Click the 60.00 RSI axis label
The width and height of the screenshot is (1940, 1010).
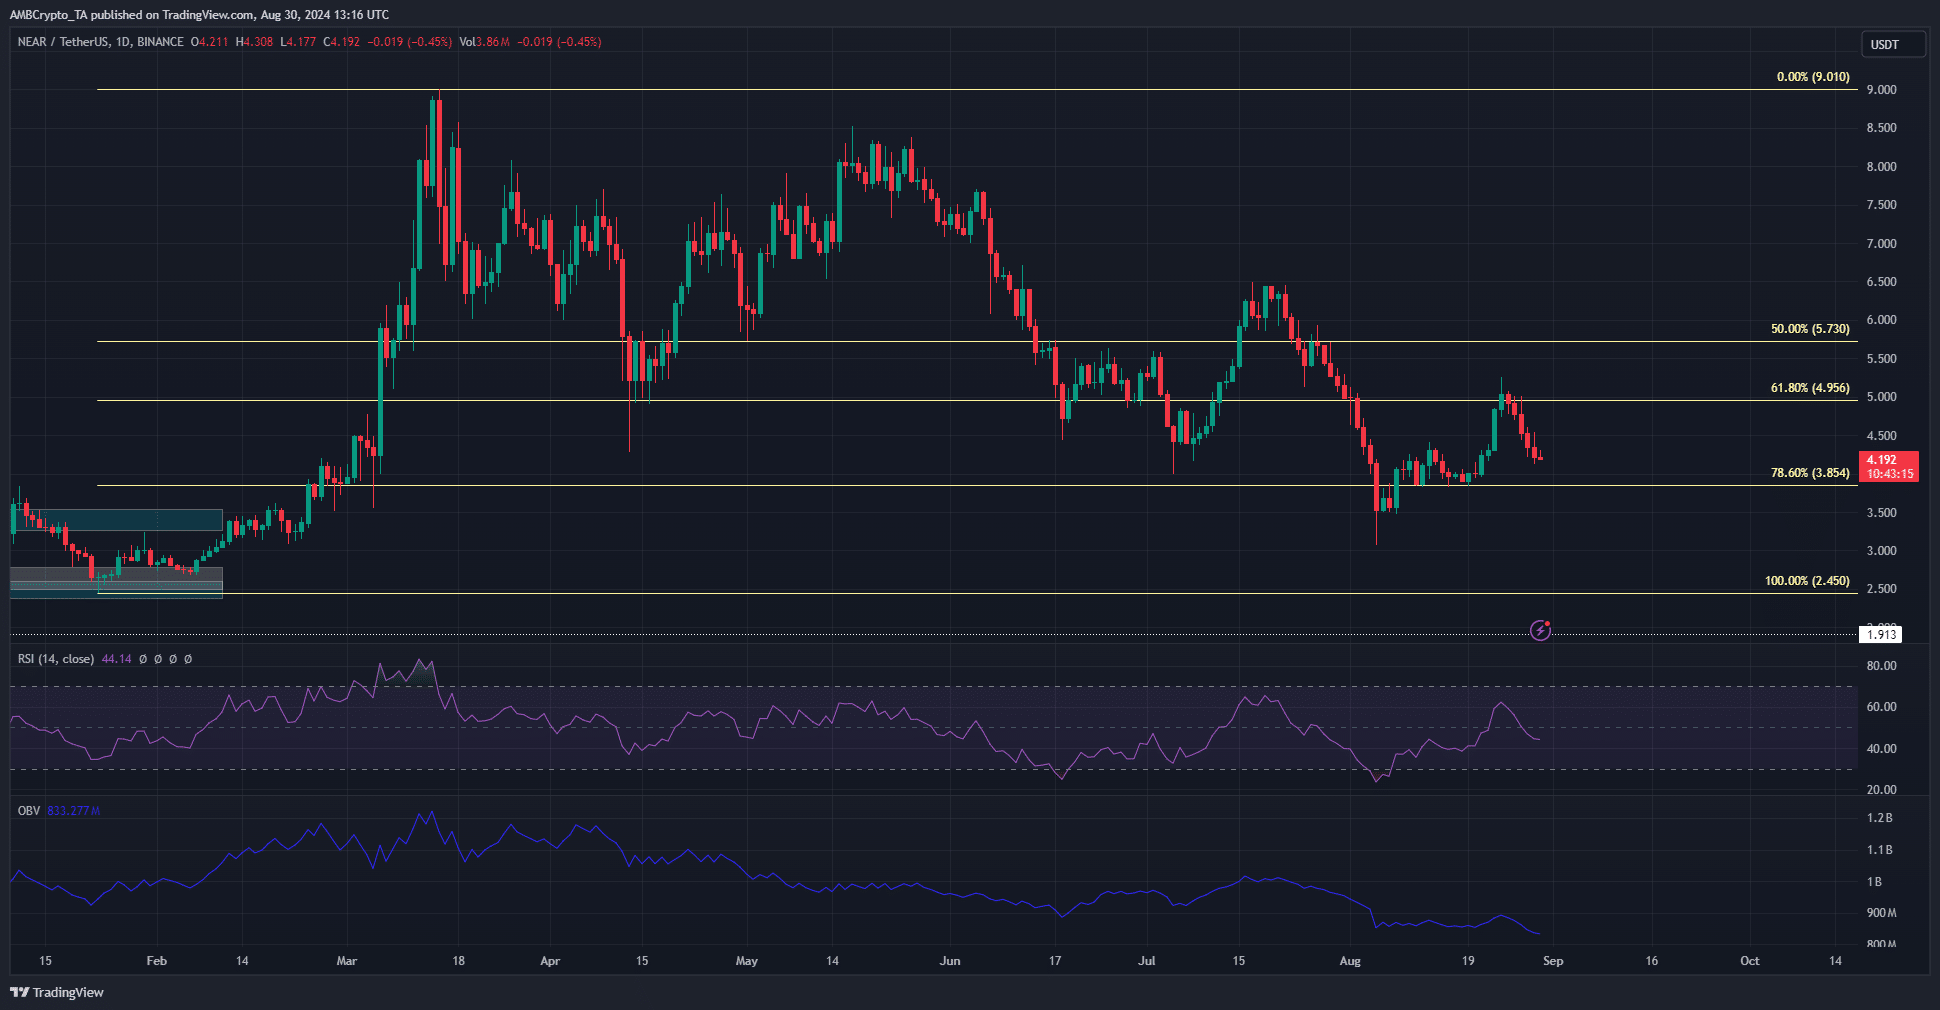click(x=1881, y=707)
